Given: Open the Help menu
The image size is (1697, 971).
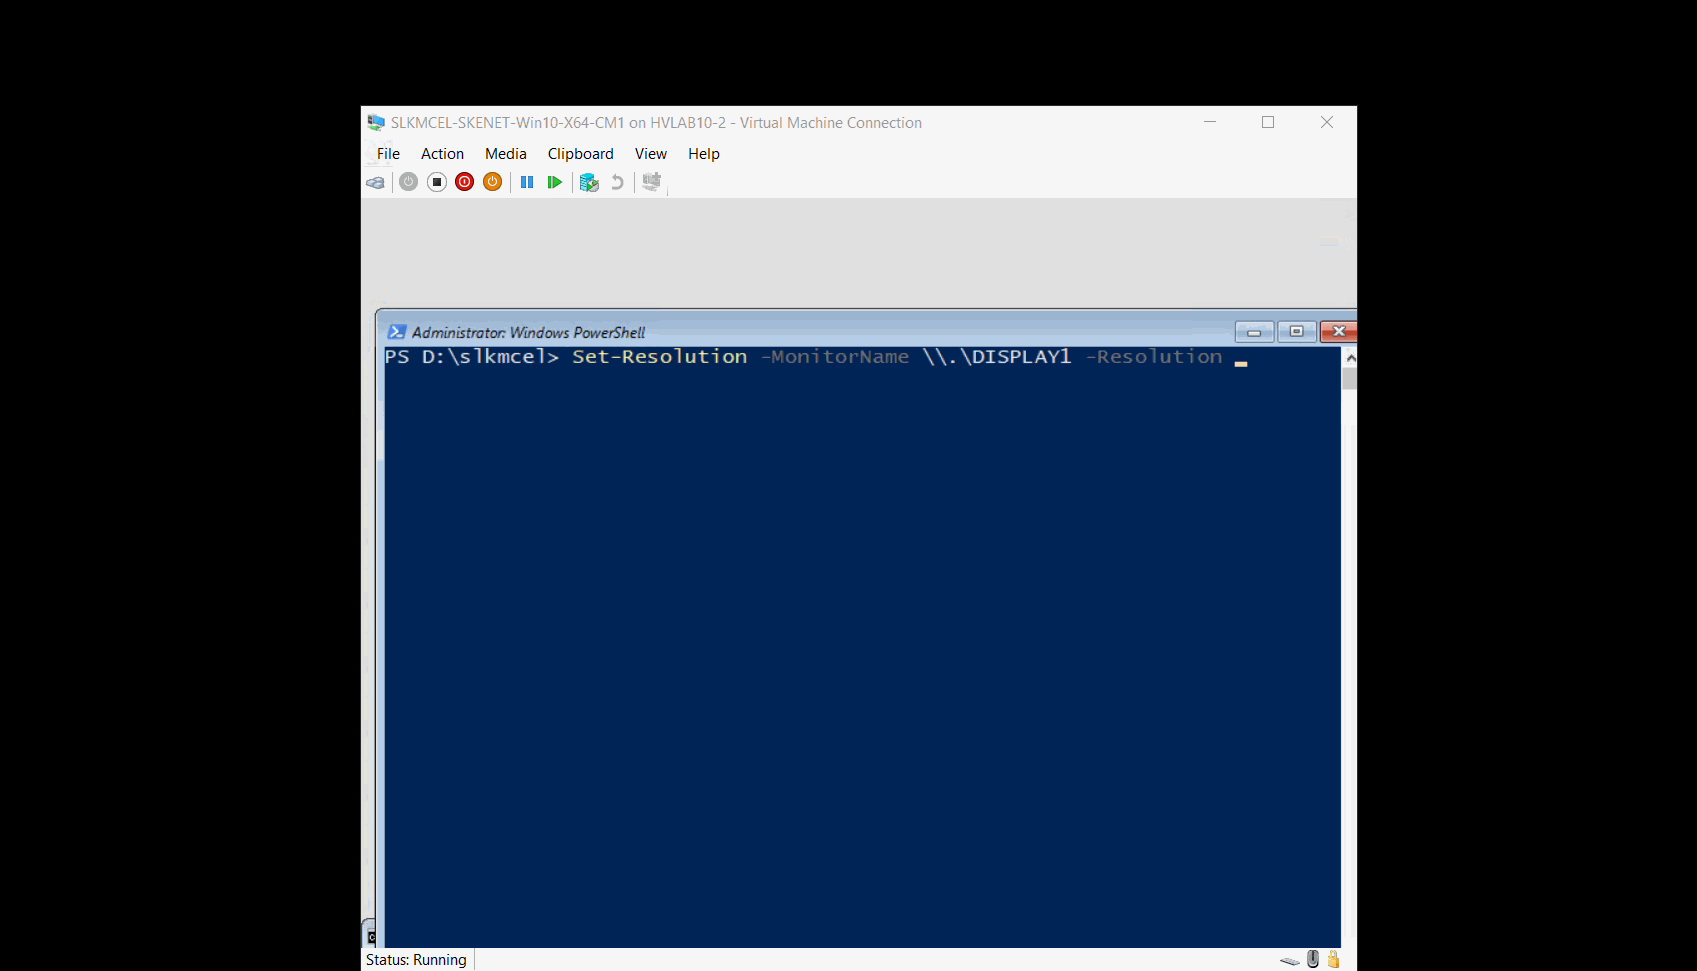Looking at the screenshot, I should pos(703,153).
